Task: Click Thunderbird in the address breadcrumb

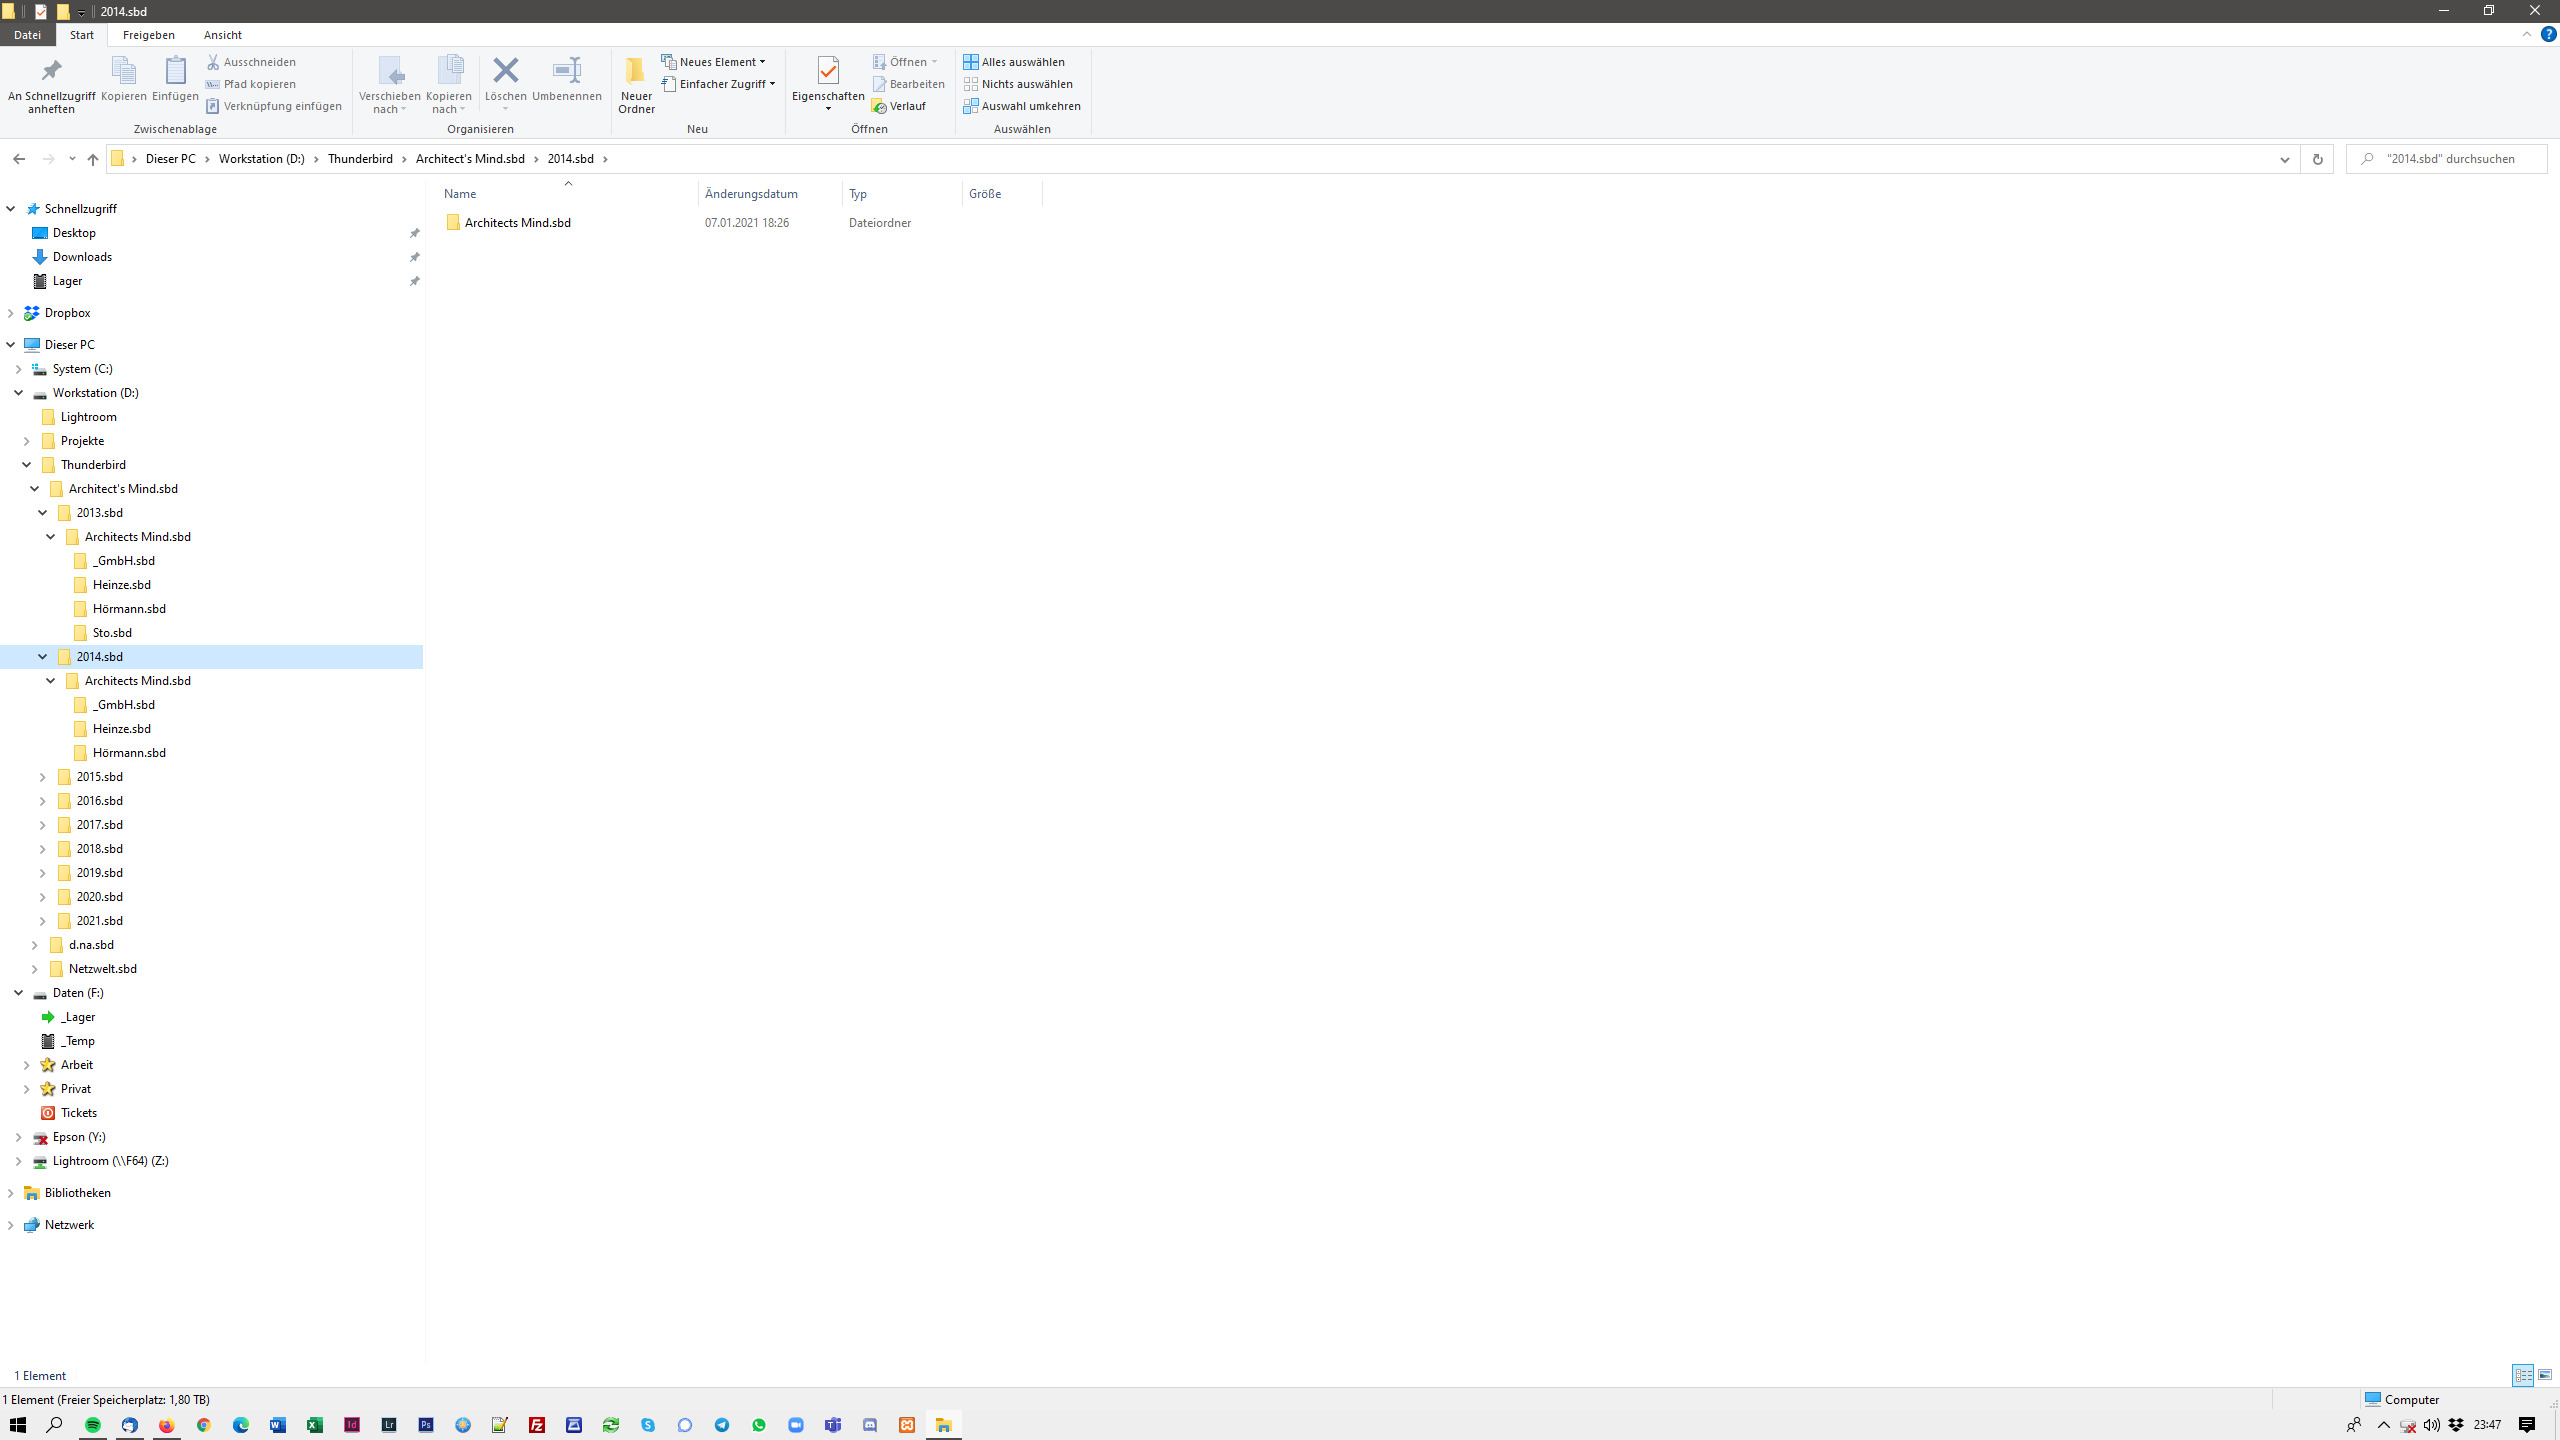Action: pos(360,159)
